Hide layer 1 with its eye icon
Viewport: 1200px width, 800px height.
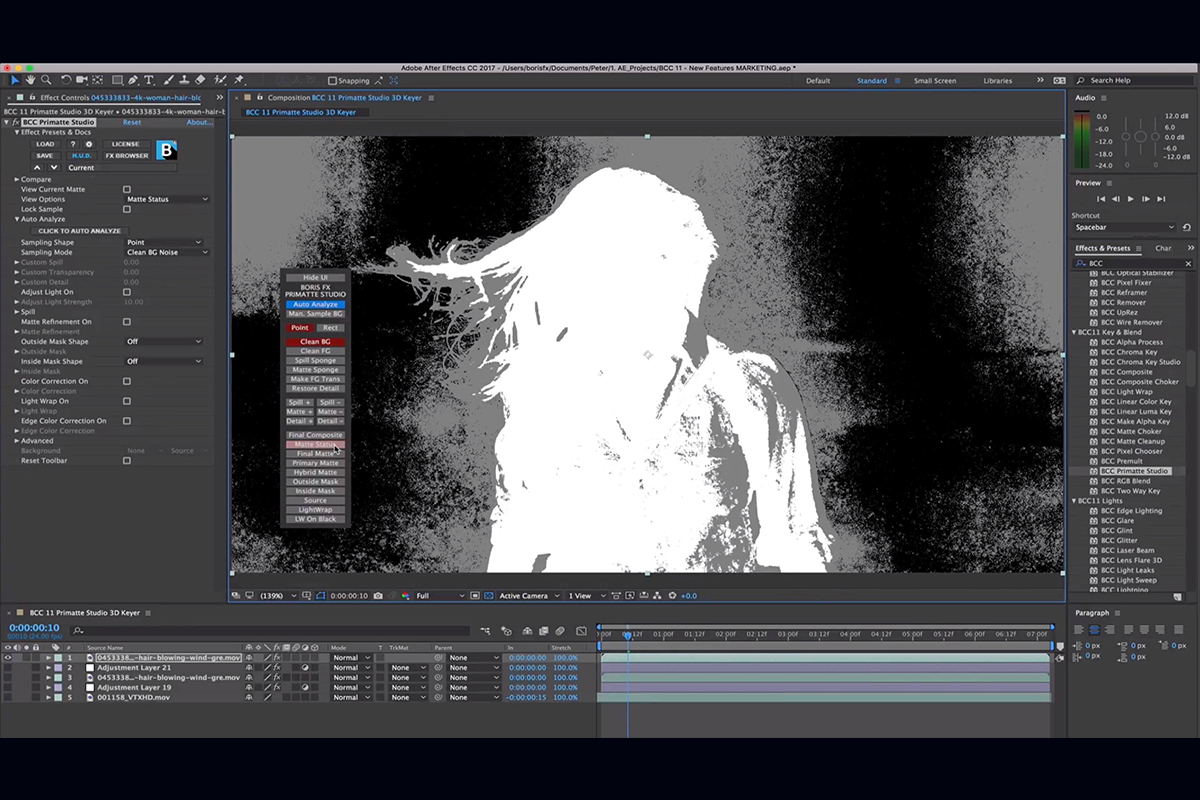point(8,657)
